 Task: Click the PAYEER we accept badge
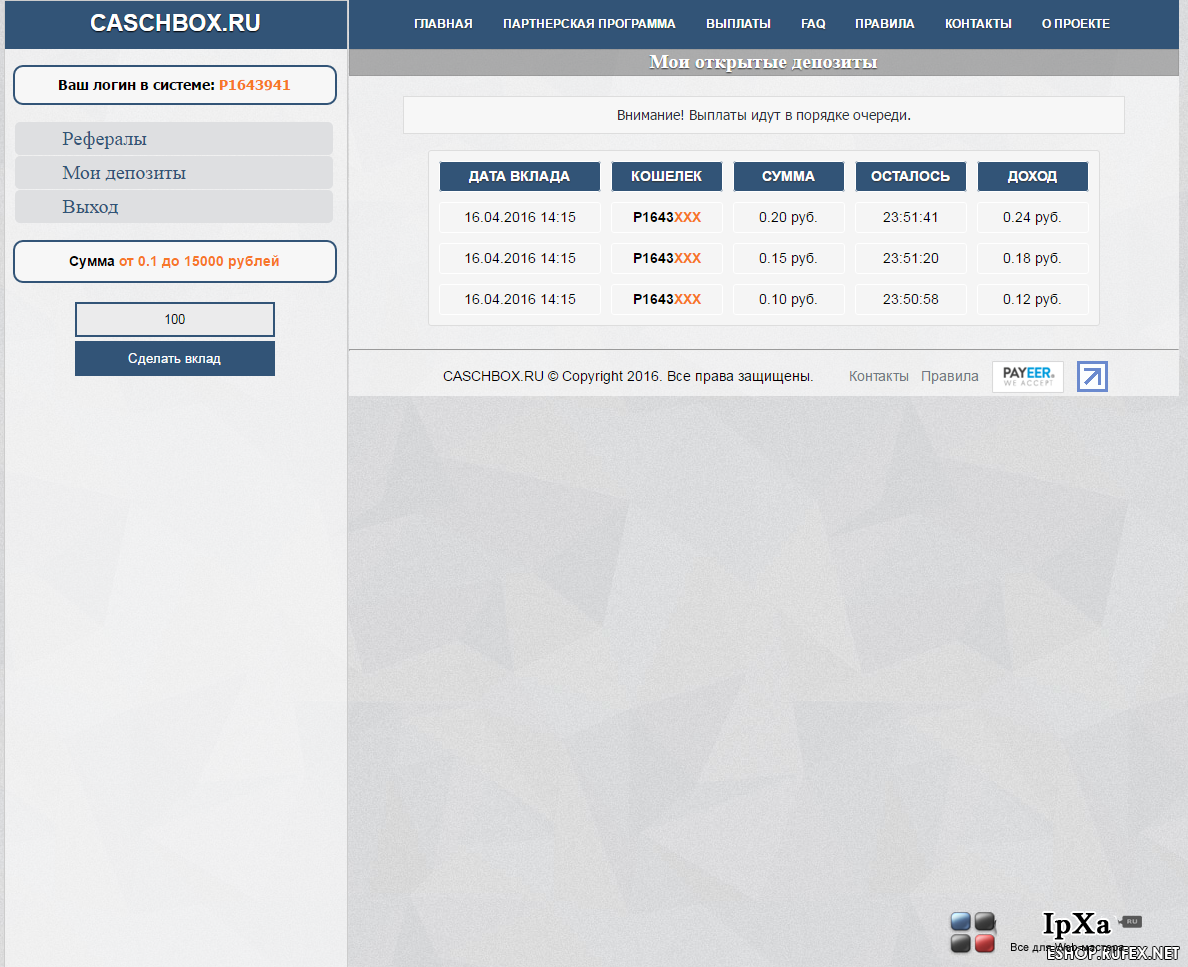tap(1027, 377)
